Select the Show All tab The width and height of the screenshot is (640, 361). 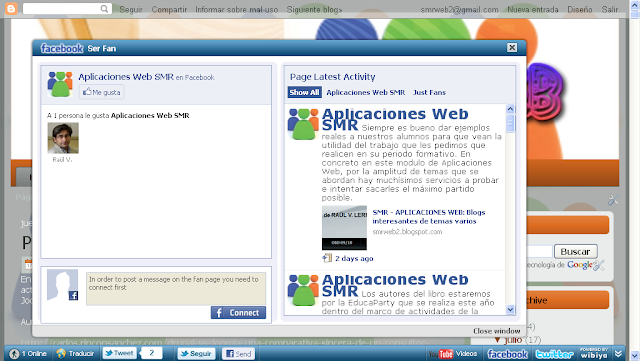pyautogui.click(x=304, y=92)
